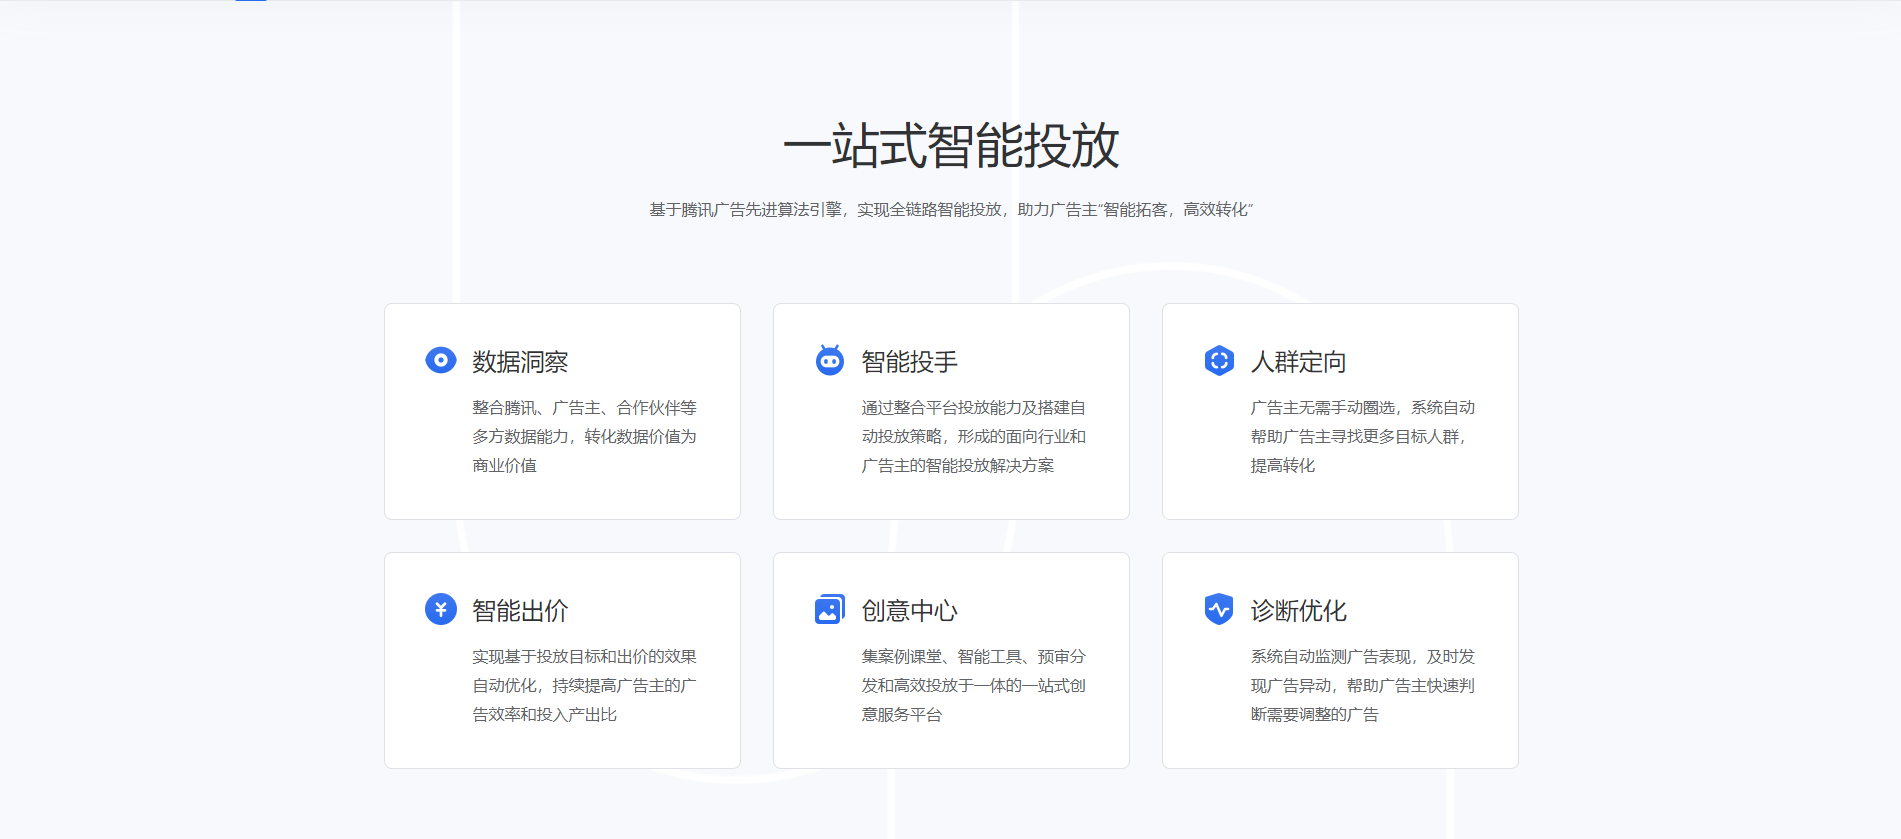Viewport: 1901px width, 839px height.
Task: Click description text 集案例课堂、智能工具、预审分
Action: click(973, 657)
